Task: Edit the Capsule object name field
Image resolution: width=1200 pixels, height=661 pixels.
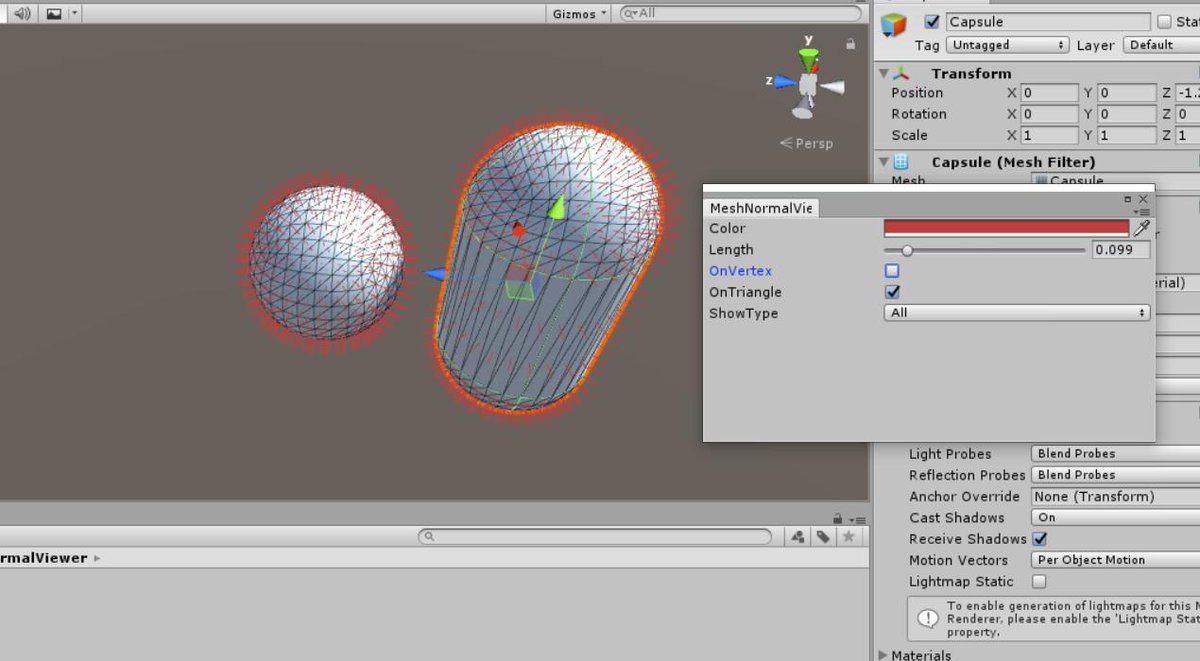Action: point(1047,22)
